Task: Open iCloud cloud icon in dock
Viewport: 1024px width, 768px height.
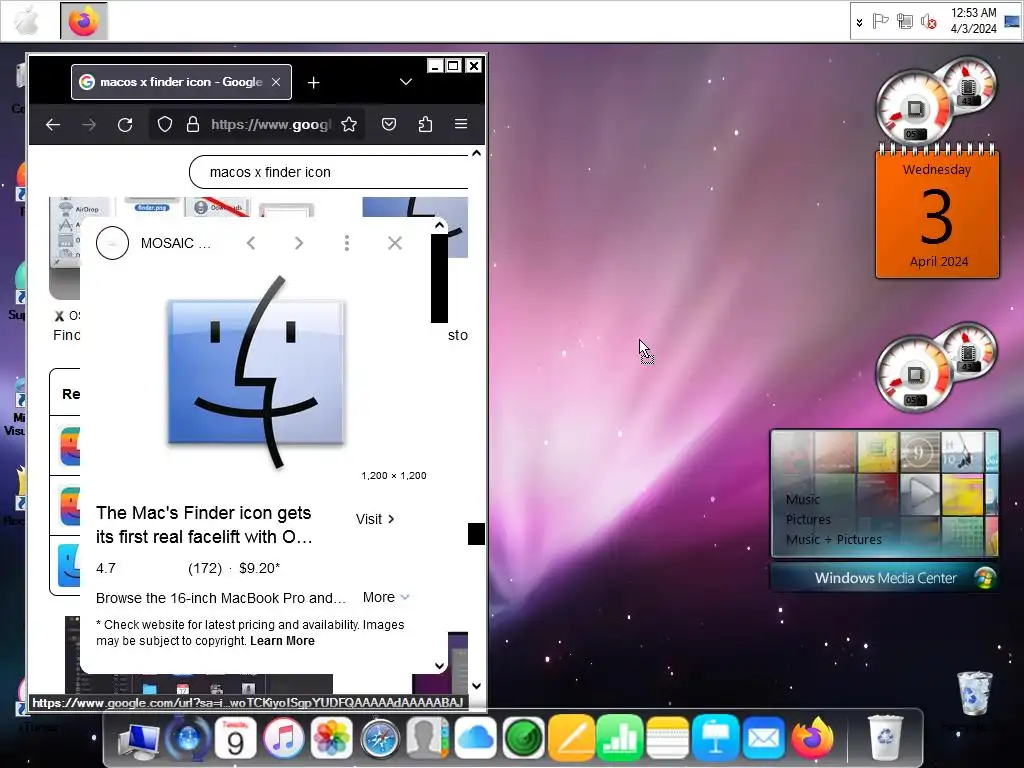Action: [475, 738]
